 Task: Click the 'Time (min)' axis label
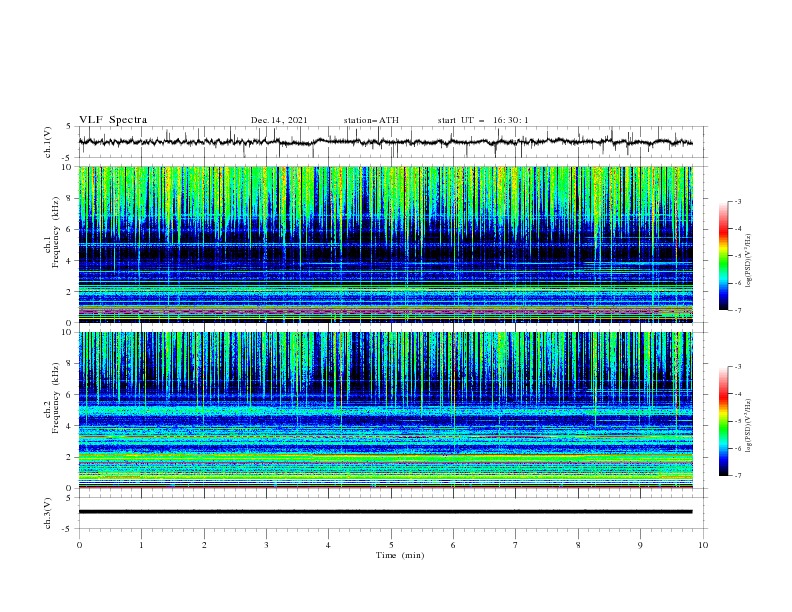click(400, 555)
